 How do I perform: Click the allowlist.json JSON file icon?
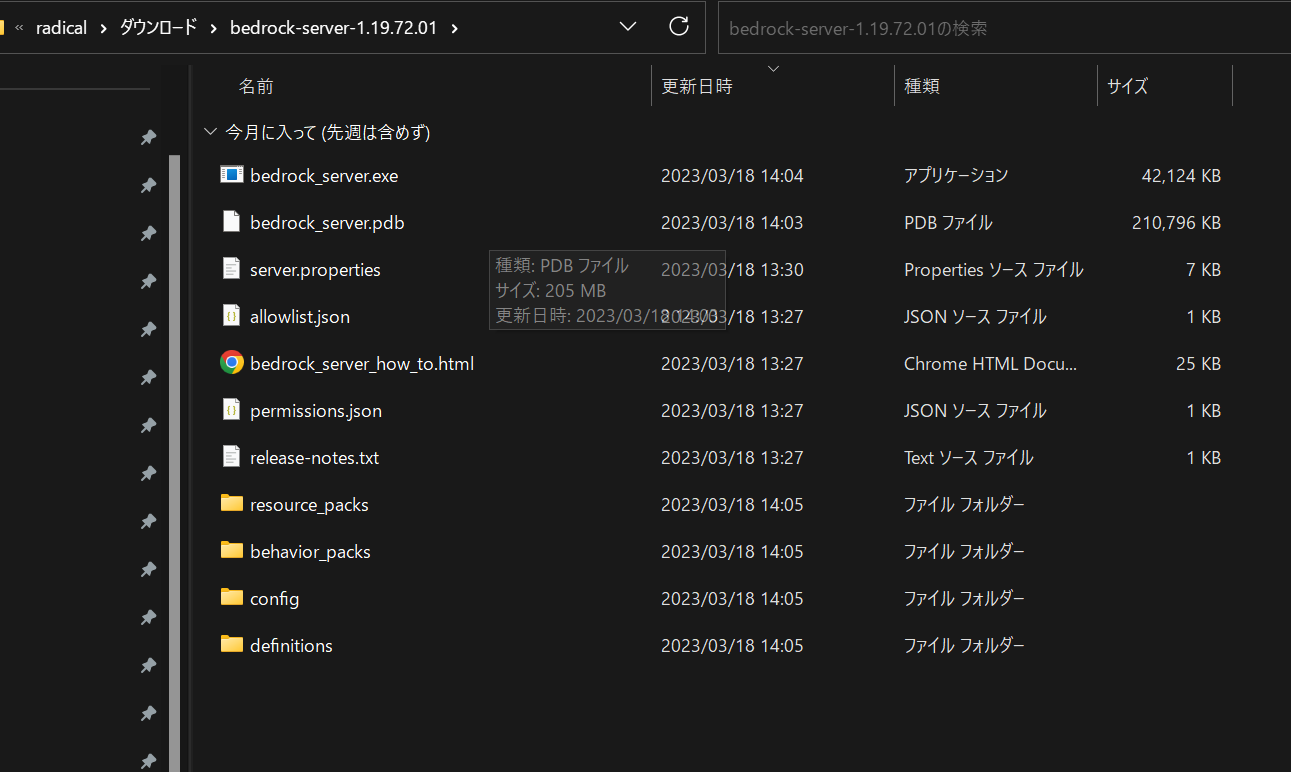pyautogui.click(x=231, y=316)
